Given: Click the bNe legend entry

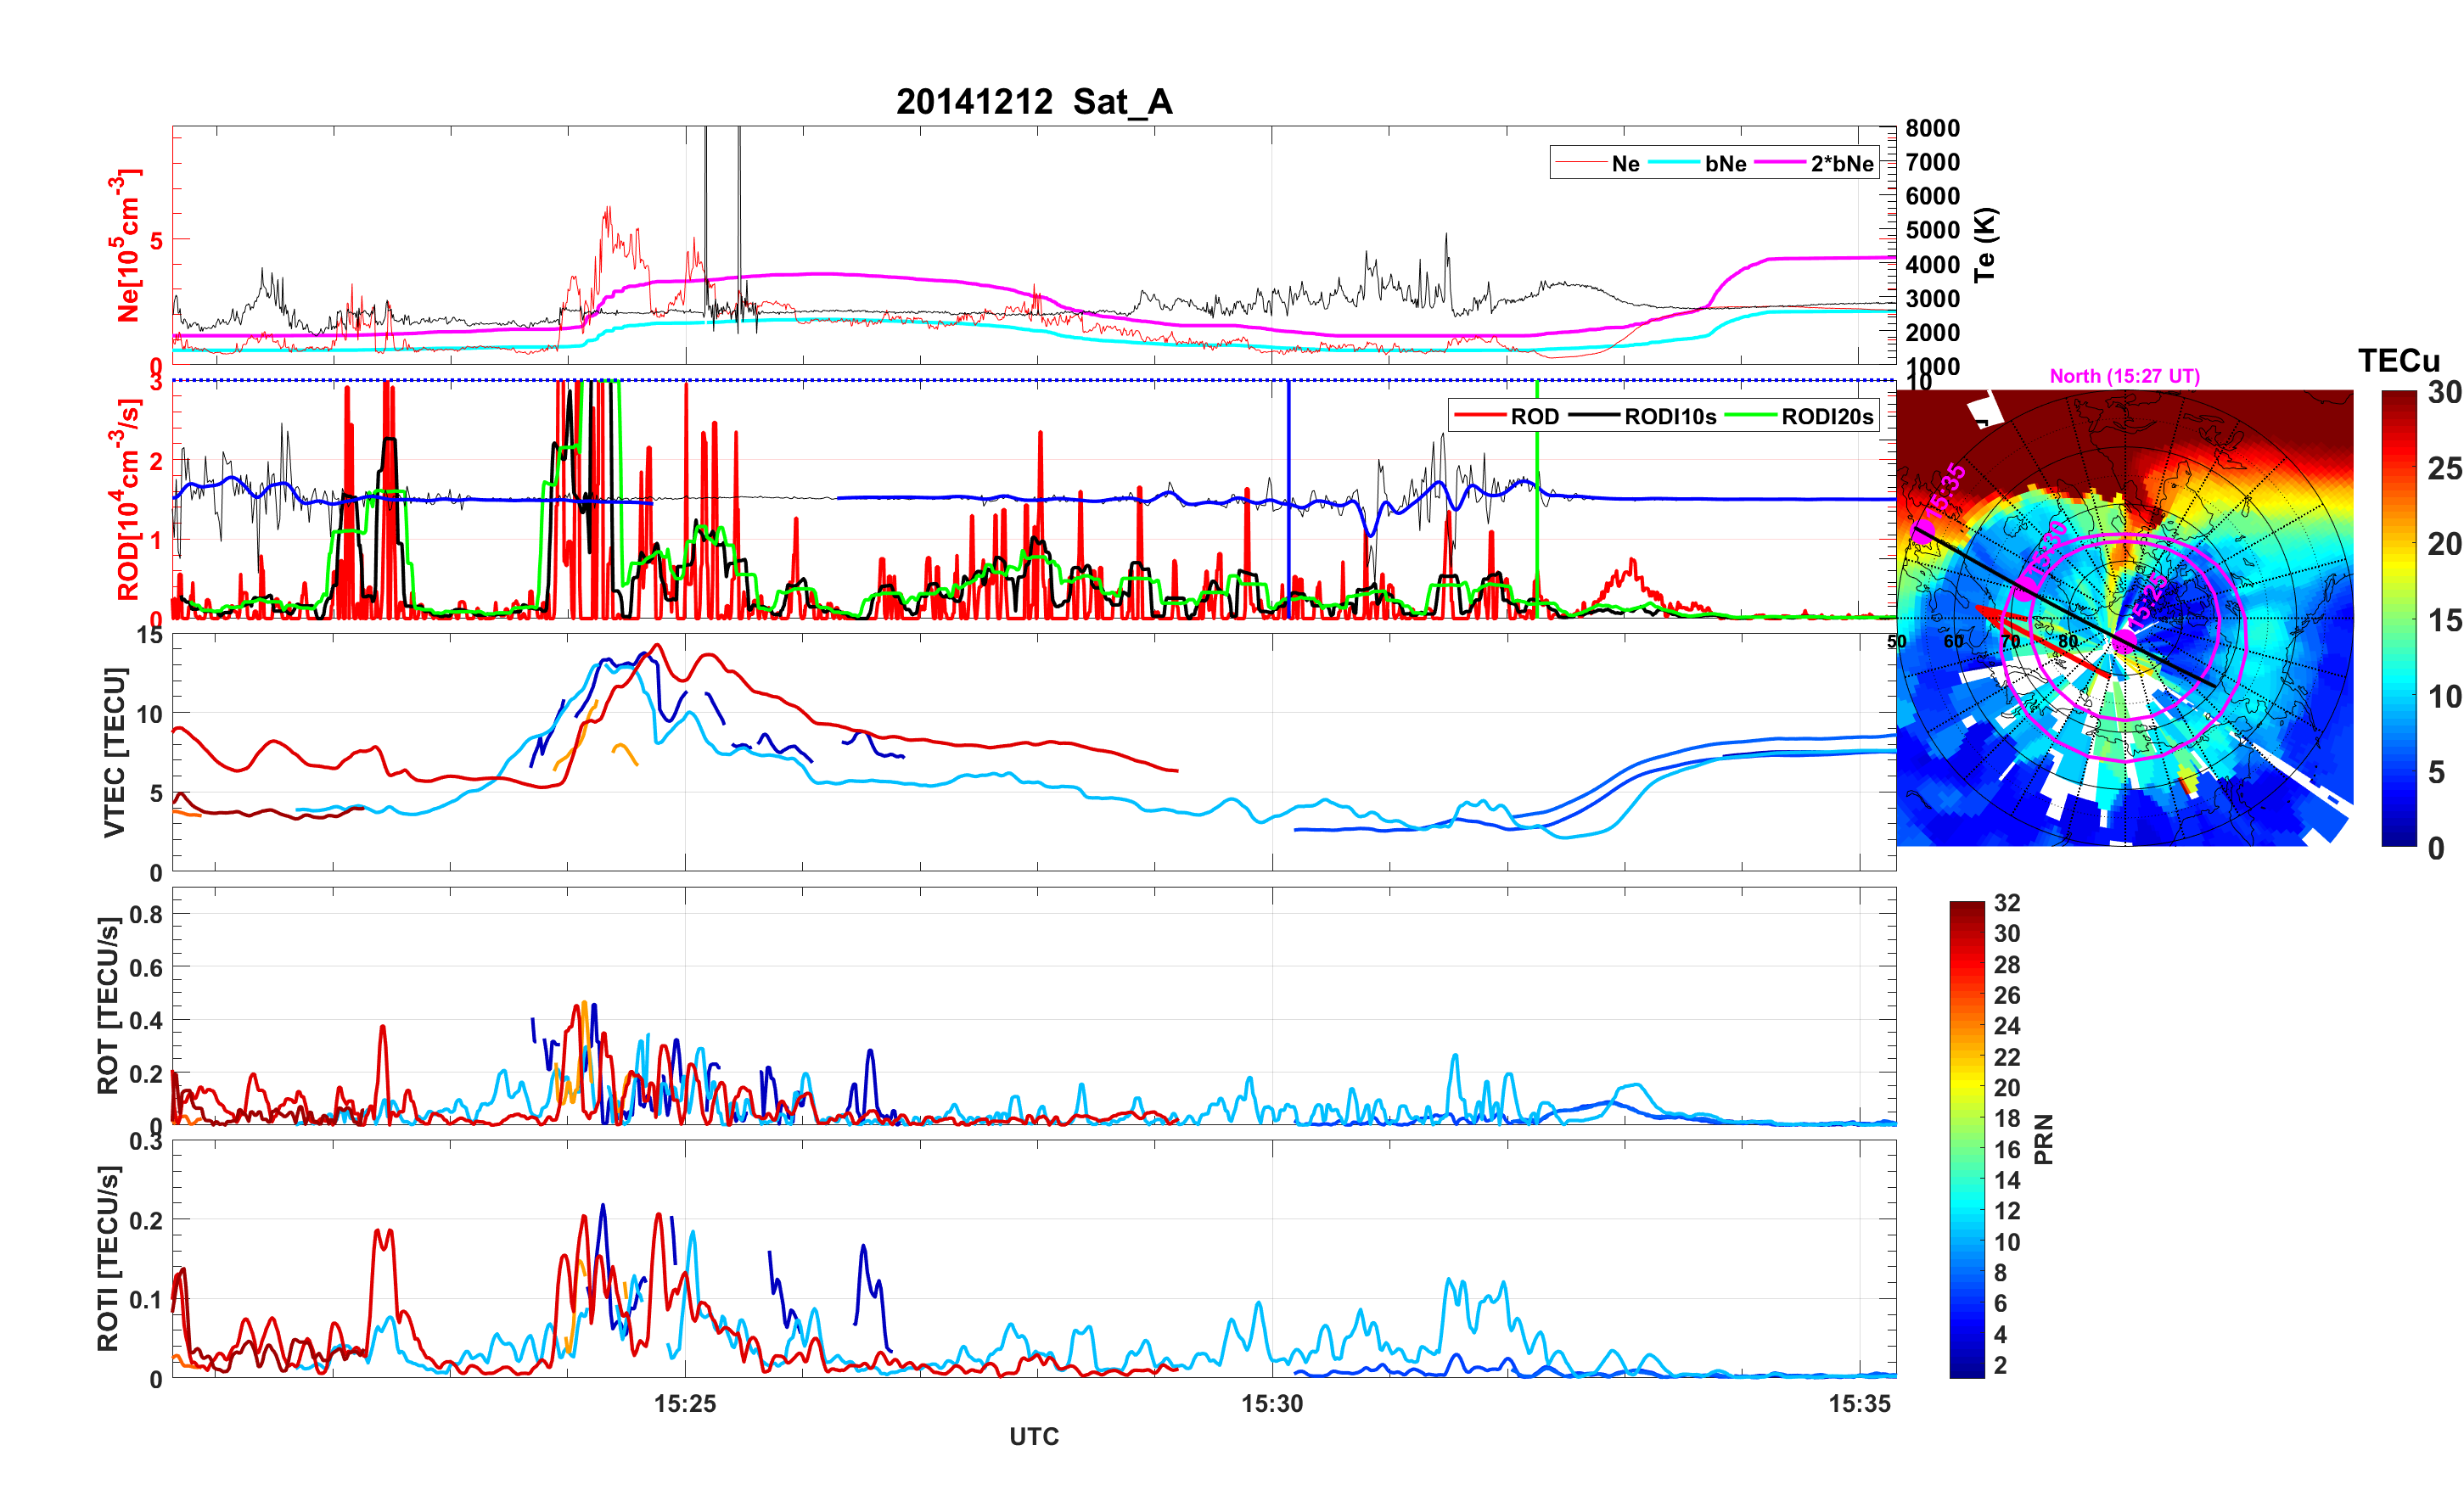Looking at the screenshot, I should click(1725, 164).
